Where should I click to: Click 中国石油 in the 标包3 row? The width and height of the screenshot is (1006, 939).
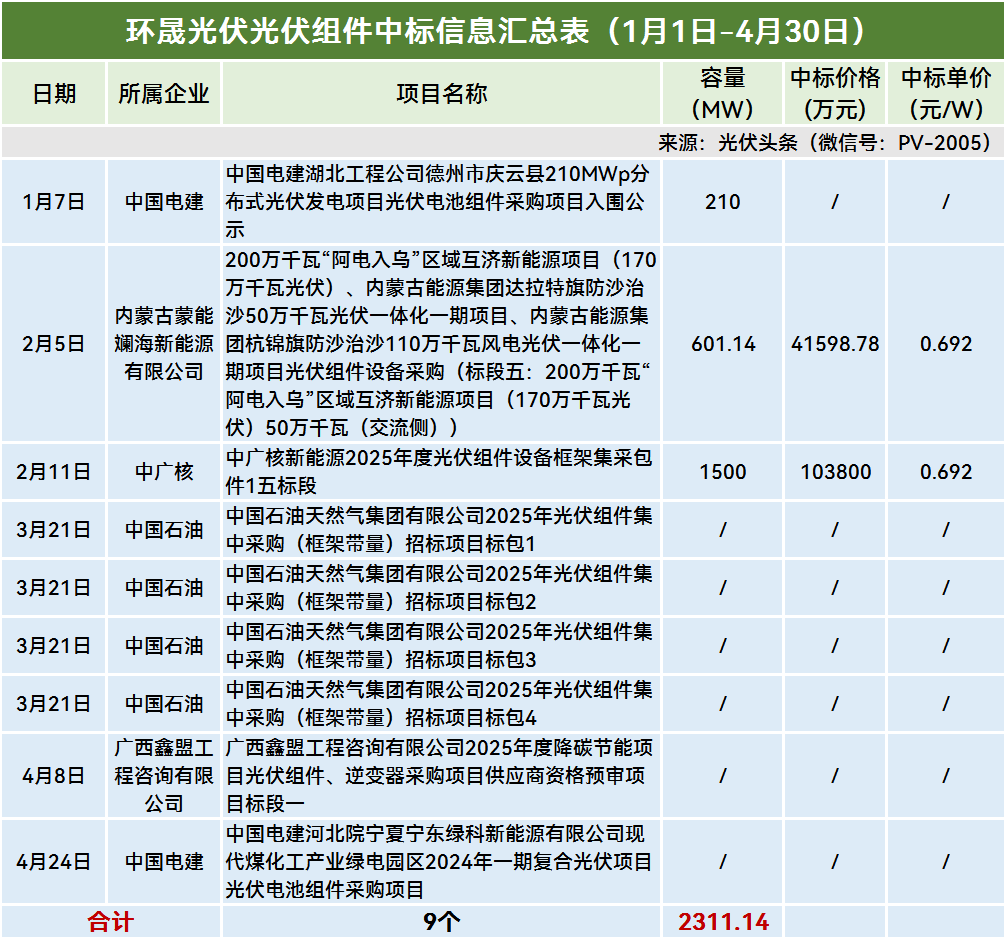164,645
